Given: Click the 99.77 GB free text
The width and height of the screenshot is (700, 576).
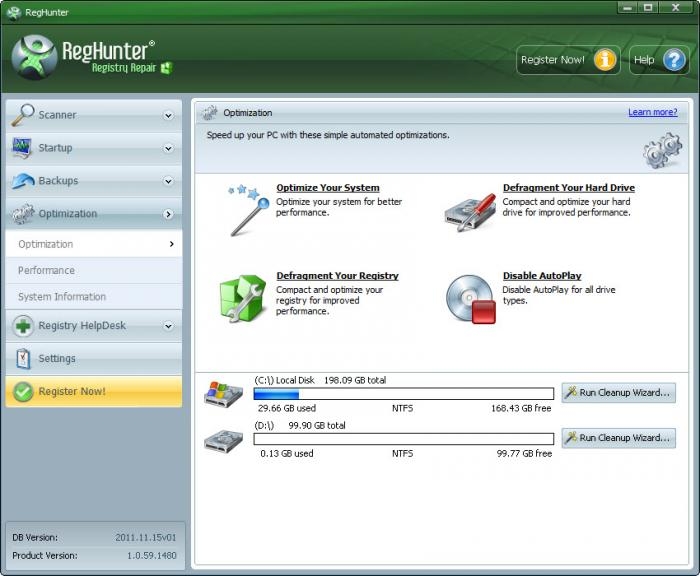Looking at the screenshot, I should click(524, 453).
